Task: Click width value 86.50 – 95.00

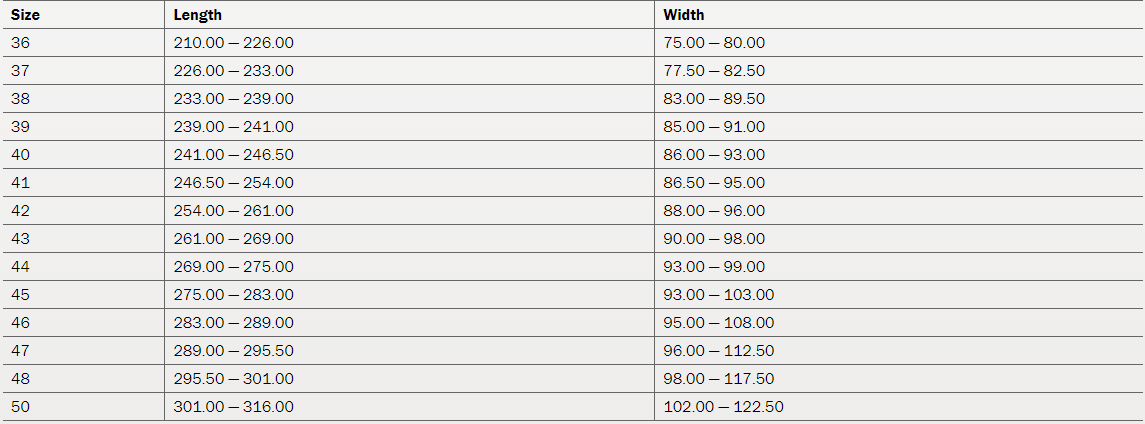Action: pyautogui.click(x=714, y=183)
